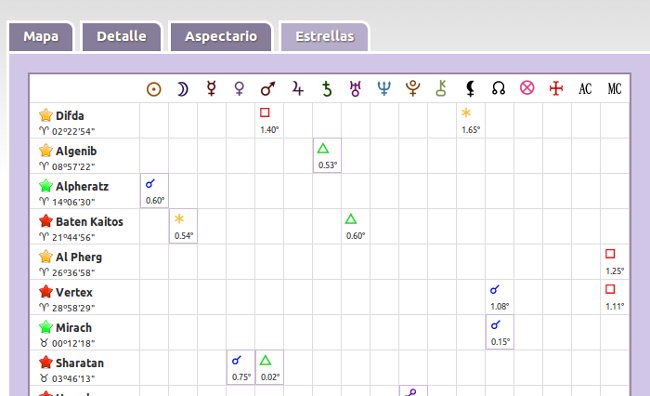
Task: Click Mirach conjunction North Node 0.15° cell
Action: click(500, 333)
